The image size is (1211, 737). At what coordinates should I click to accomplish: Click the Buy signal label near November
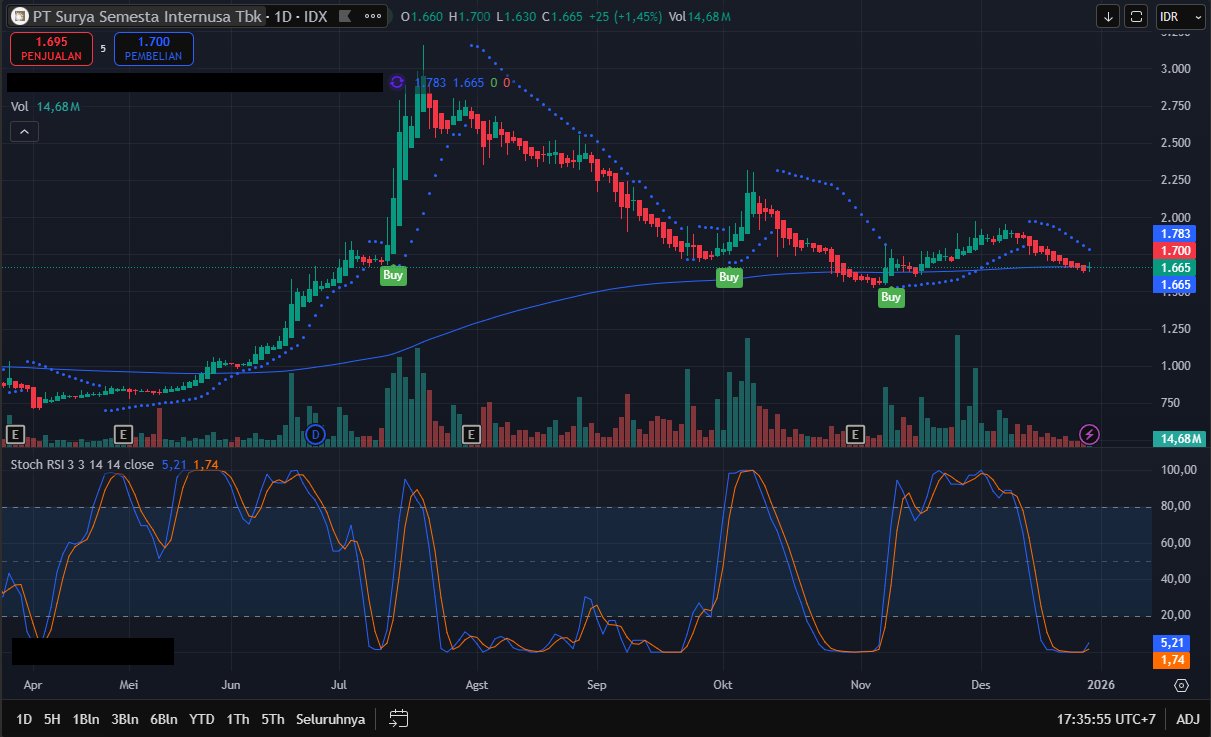[x=890, y=297]
